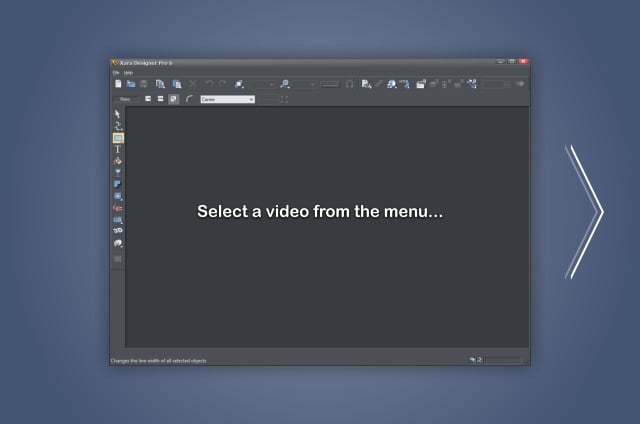640x424 pixels.
Task: Click the Copy icon in the toolbar
Action: point(160,84)
